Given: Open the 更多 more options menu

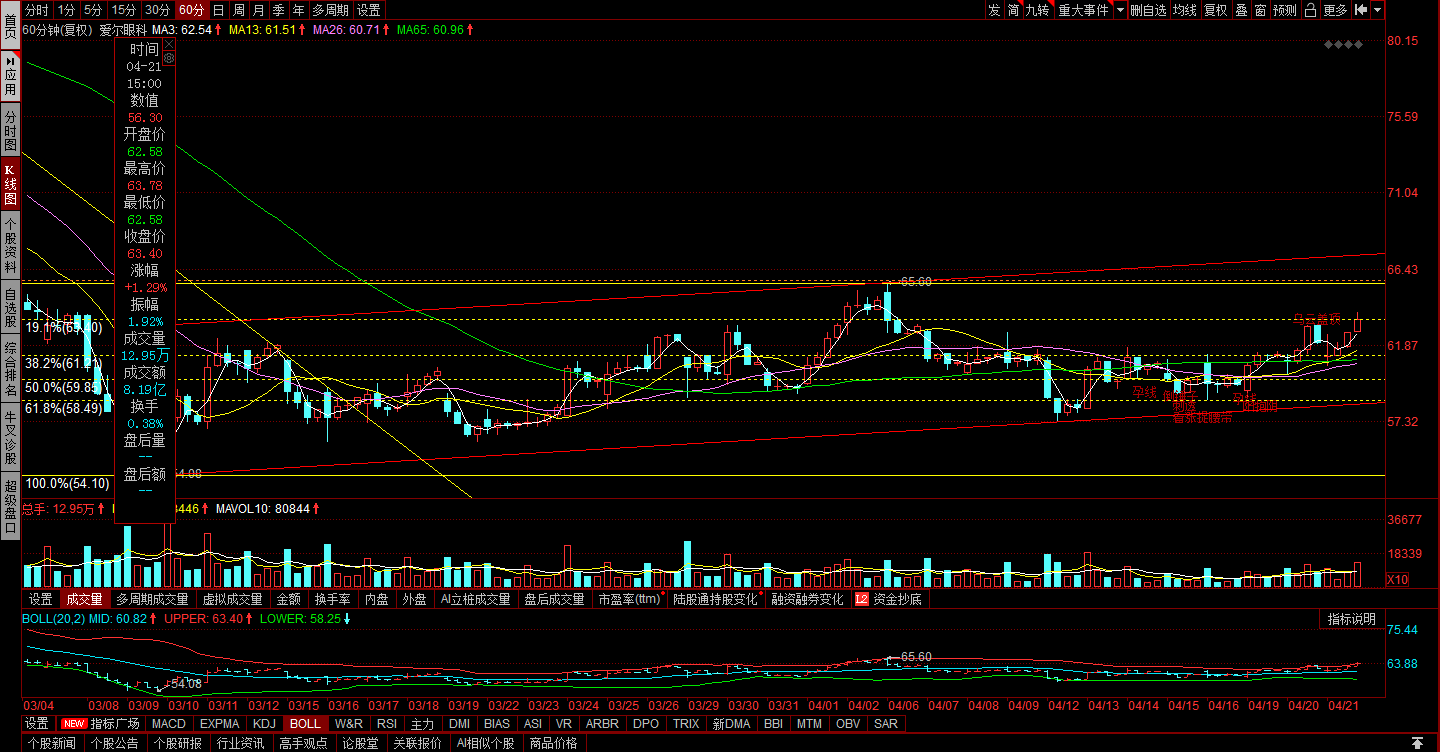Looking at the screenshot, I should pyautogui.click(x=1335, y=10).
